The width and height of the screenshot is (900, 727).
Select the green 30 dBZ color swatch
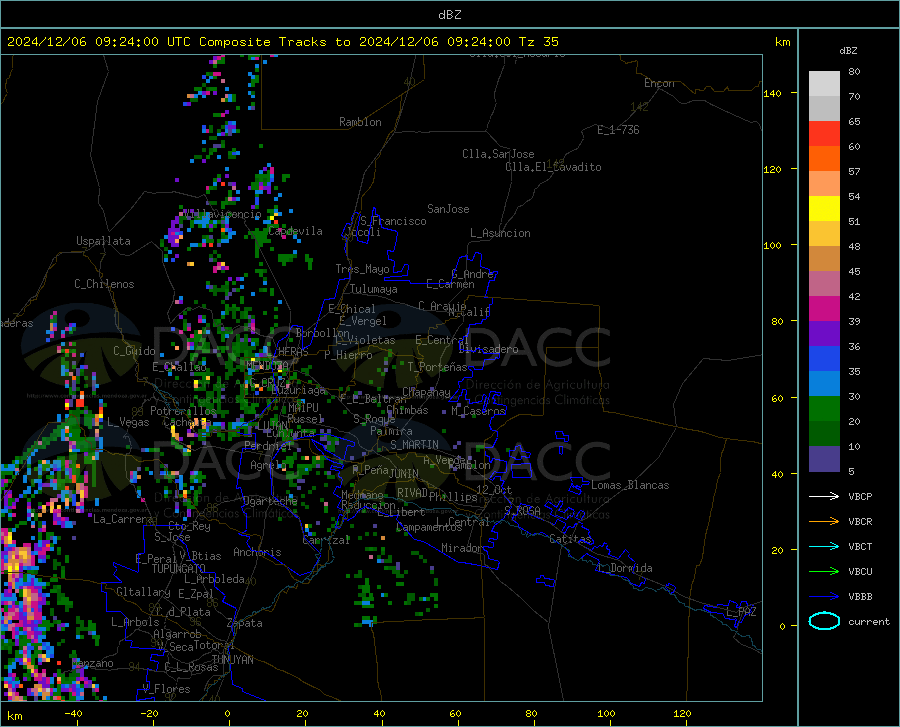pos(824,409)
